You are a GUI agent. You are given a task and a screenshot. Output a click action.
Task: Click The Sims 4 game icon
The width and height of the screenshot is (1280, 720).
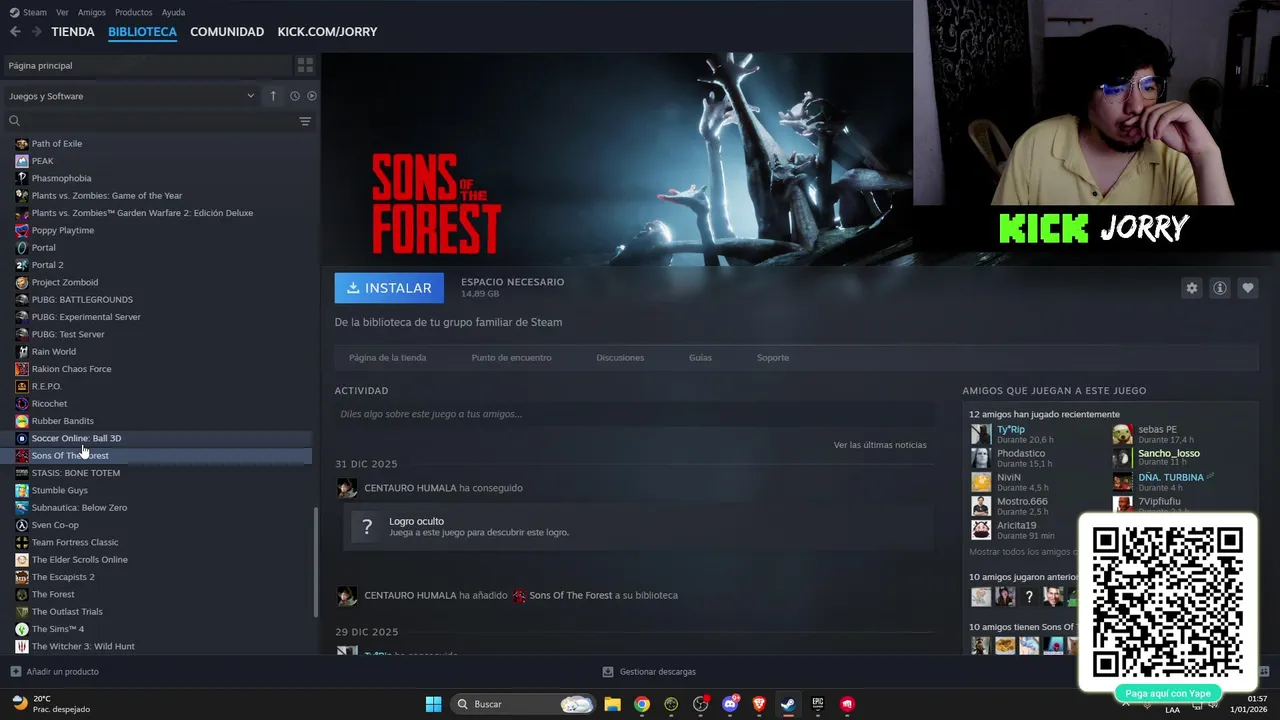point(22,629)
